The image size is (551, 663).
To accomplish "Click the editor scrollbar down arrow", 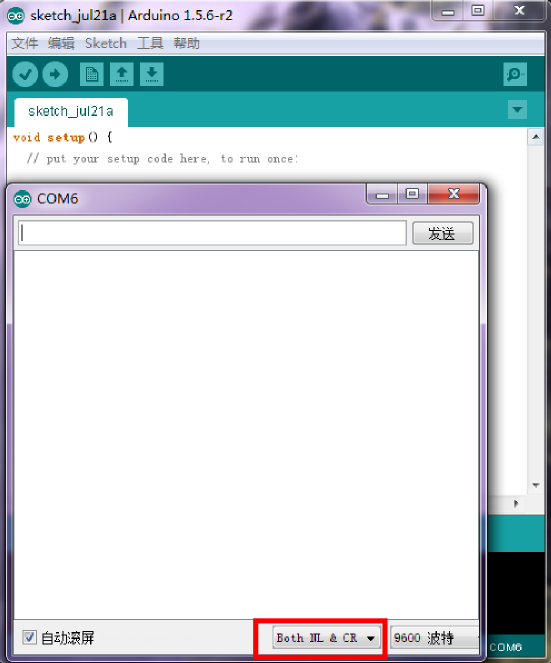I will [x=536, y=485].
